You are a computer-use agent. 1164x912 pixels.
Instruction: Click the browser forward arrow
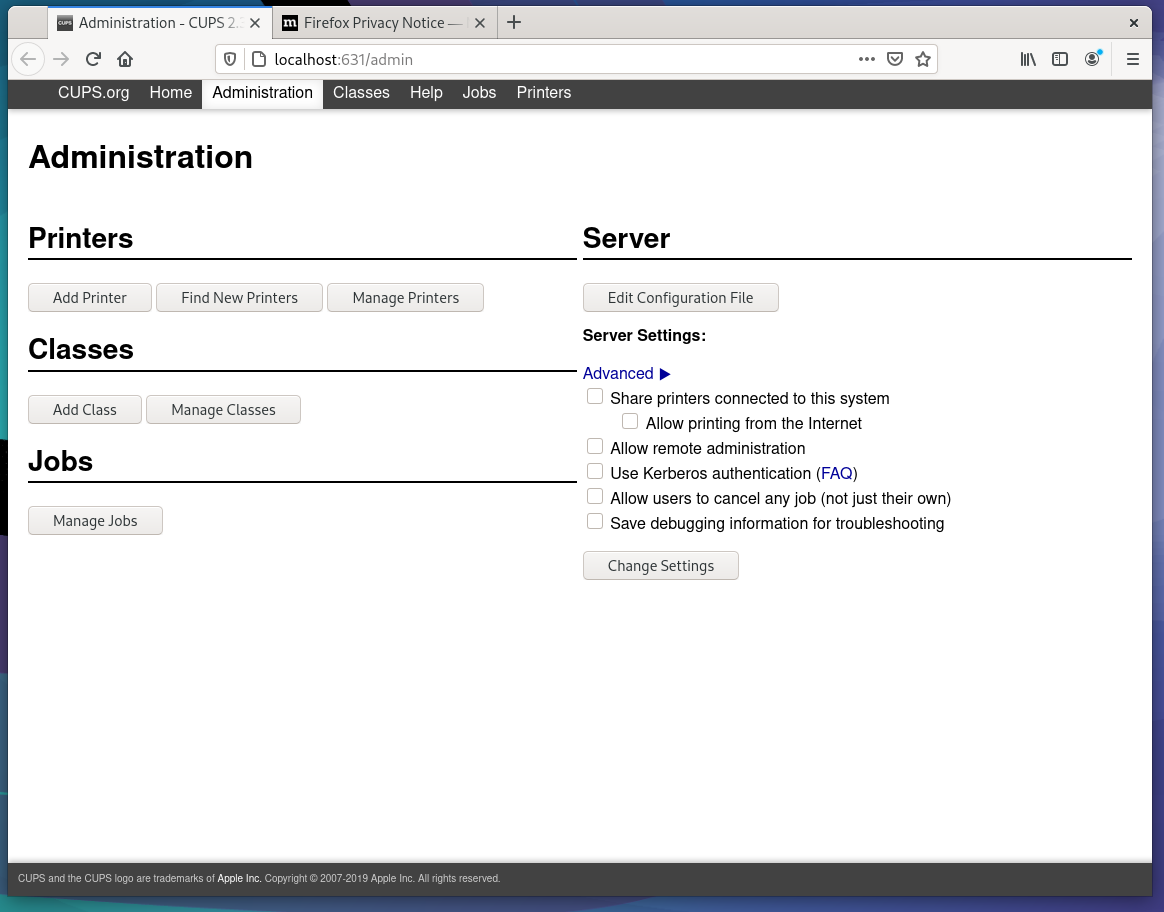(x=61, y=59)
